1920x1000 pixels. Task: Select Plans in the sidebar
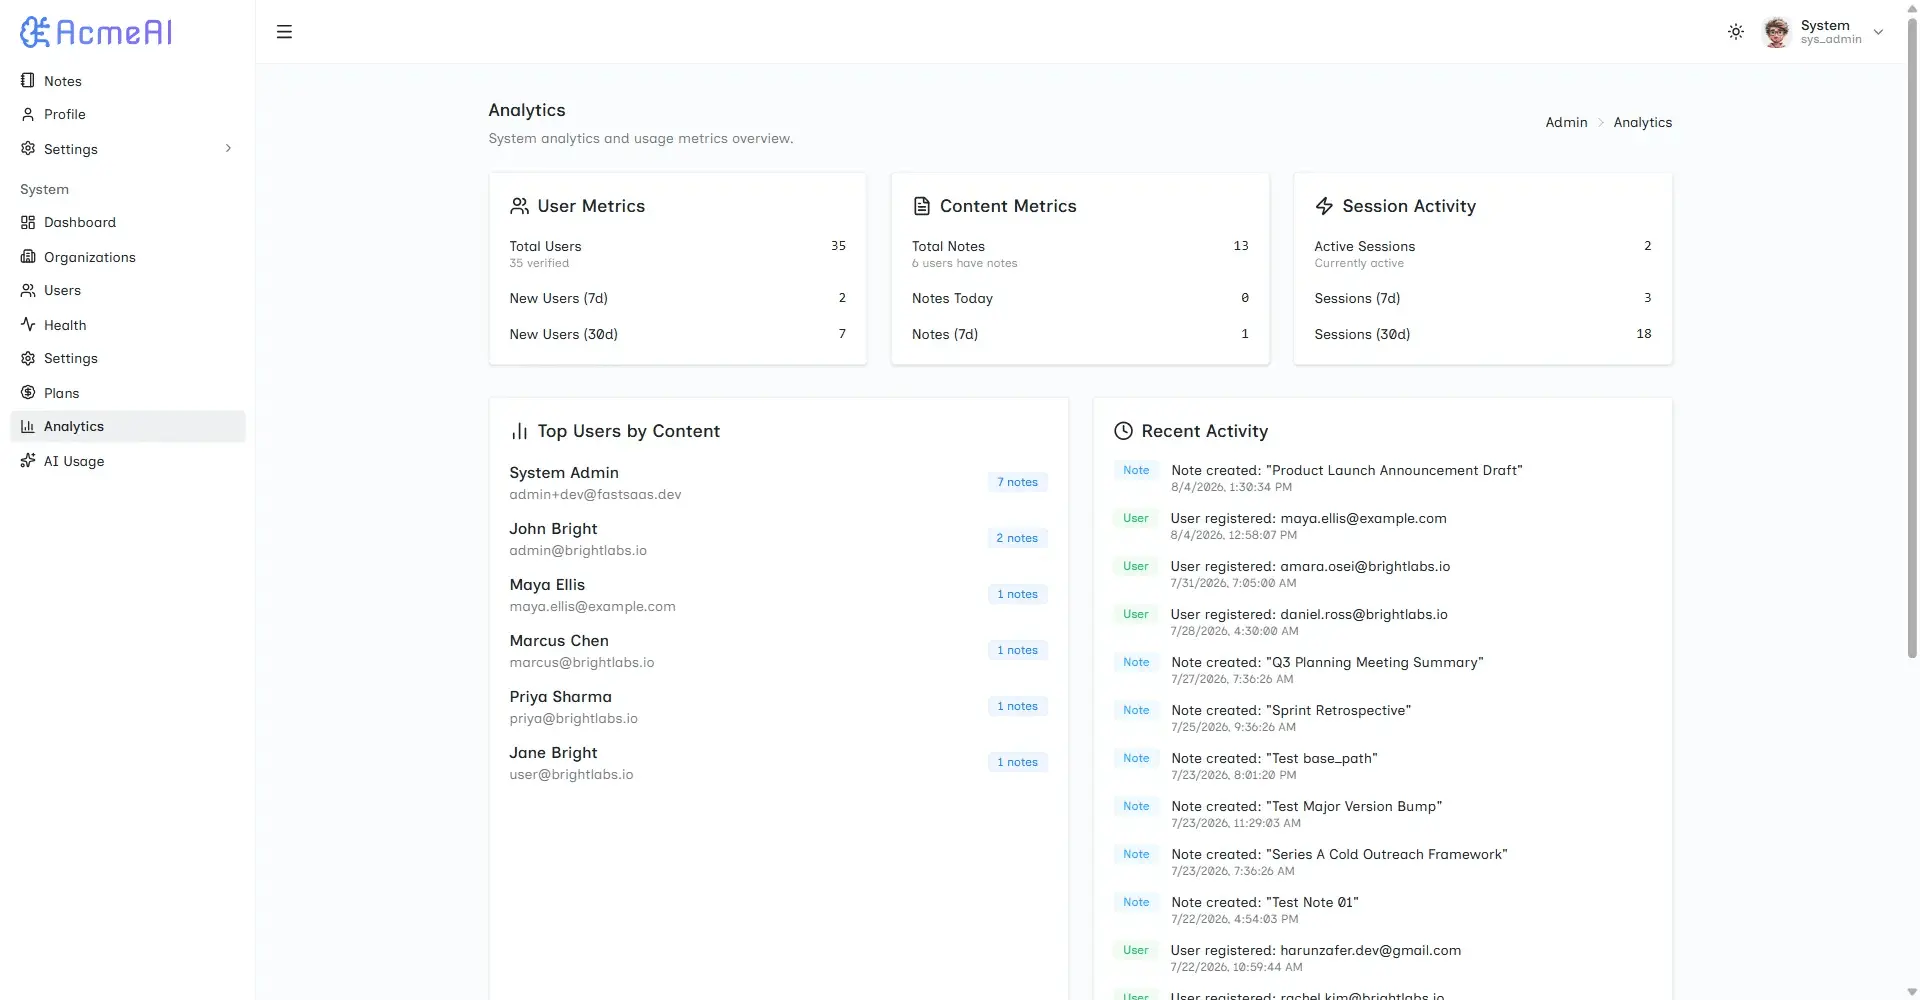pos(127,393)
